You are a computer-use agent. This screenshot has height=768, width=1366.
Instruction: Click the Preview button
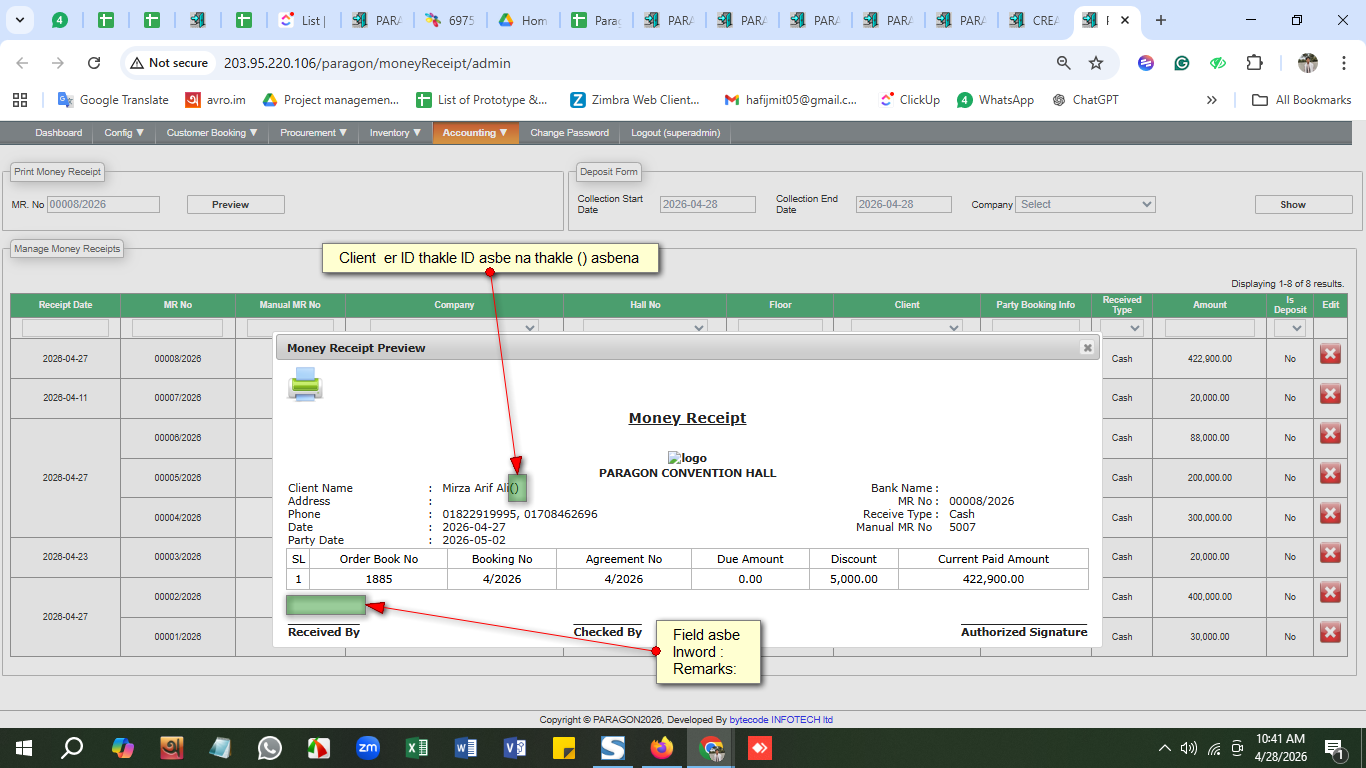click(236, 204)
